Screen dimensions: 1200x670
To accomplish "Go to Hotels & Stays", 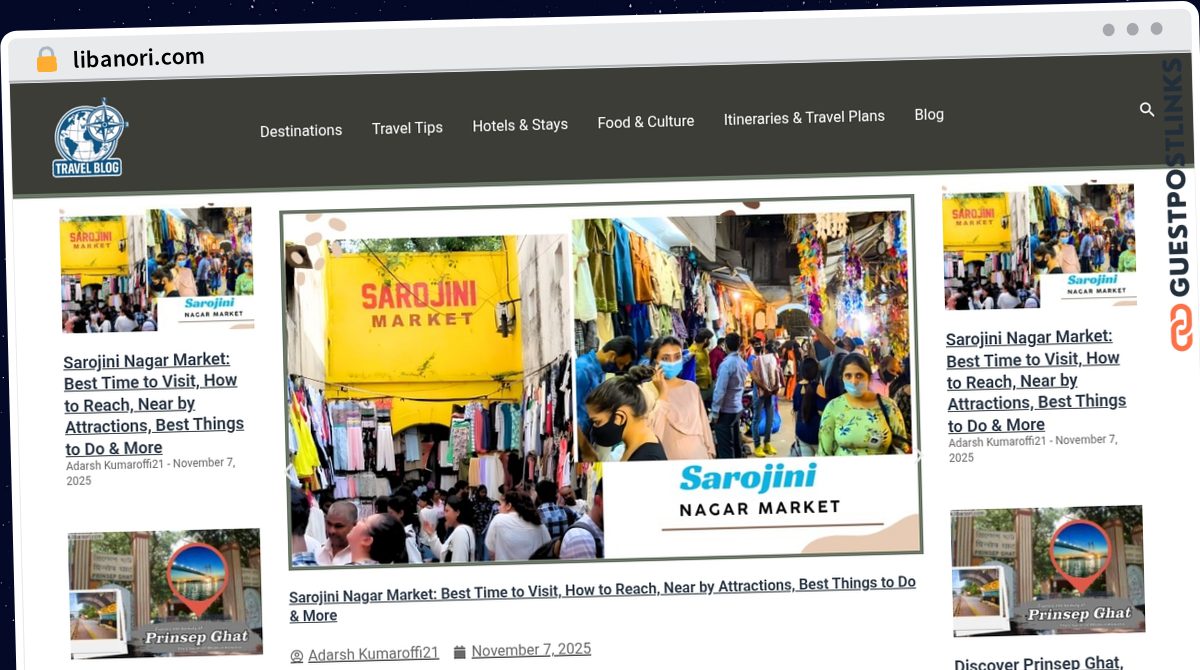I will [520, 125].
